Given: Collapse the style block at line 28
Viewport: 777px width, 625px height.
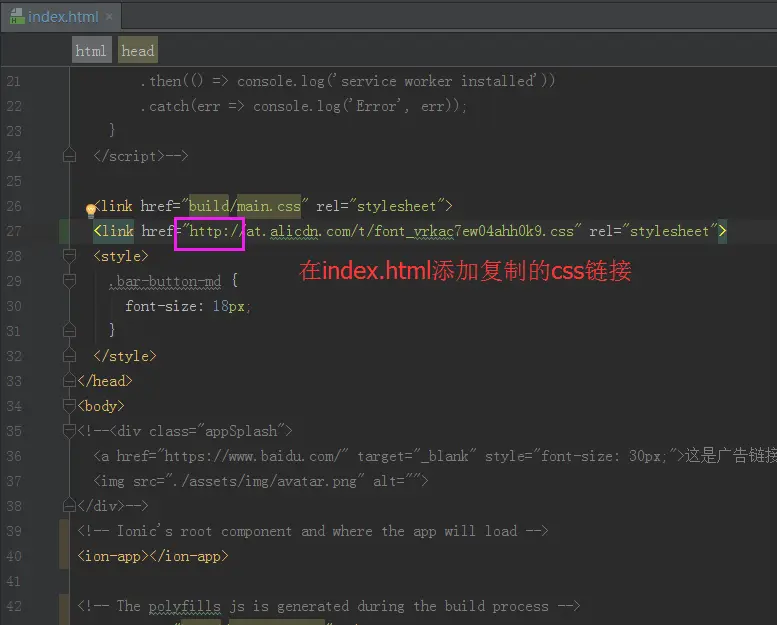Looking at the screenshot, I should pyautogui.click(x=69, y=256).
